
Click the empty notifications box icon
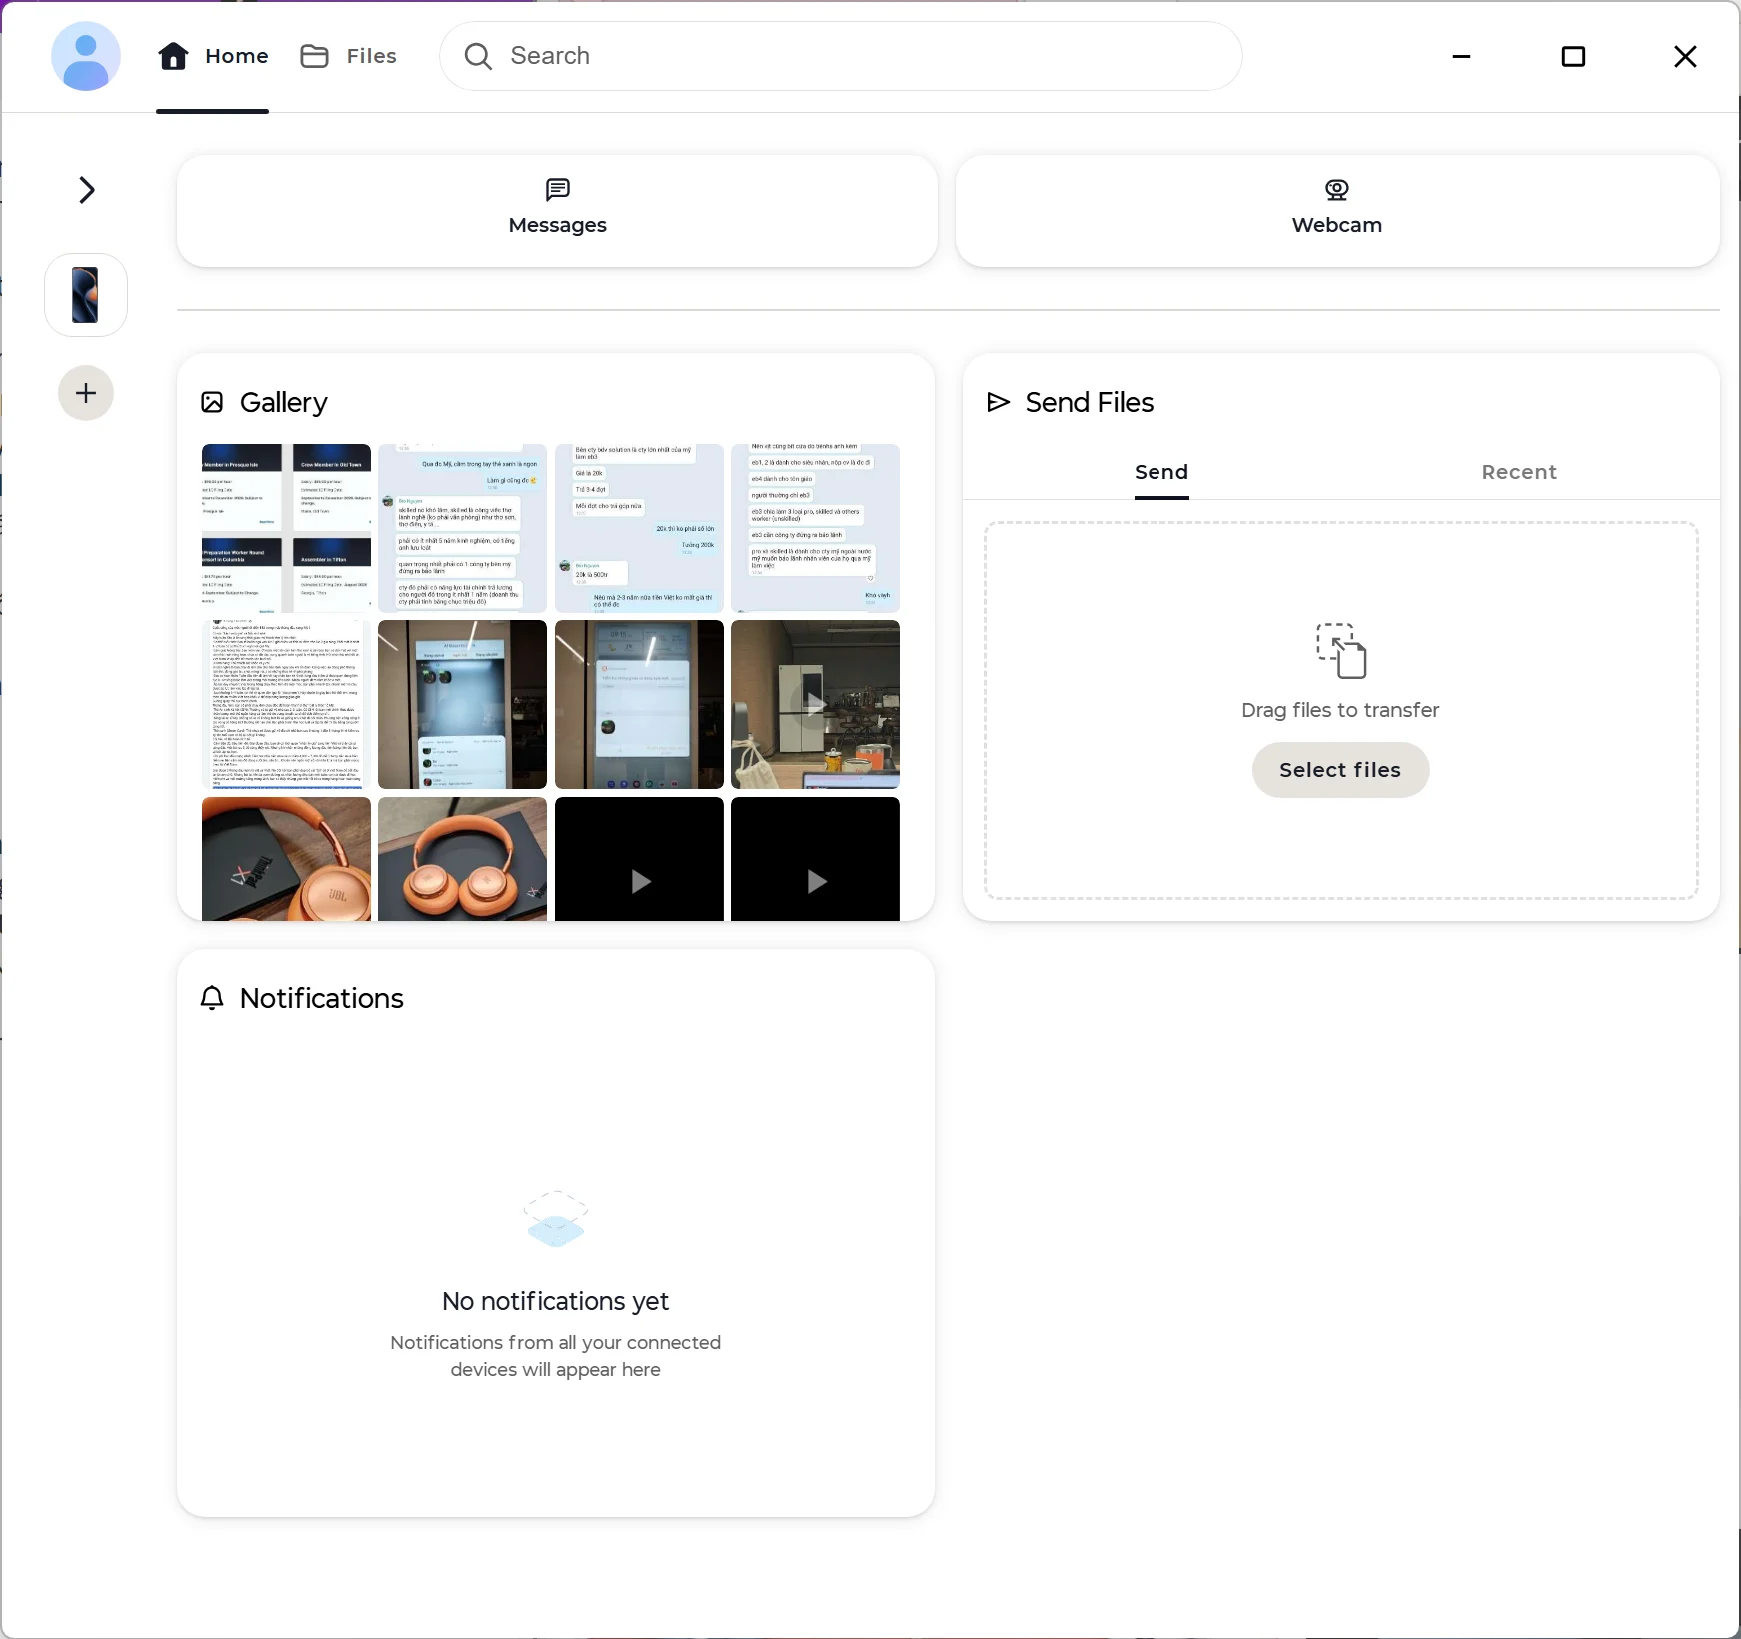coord(556,1219)
